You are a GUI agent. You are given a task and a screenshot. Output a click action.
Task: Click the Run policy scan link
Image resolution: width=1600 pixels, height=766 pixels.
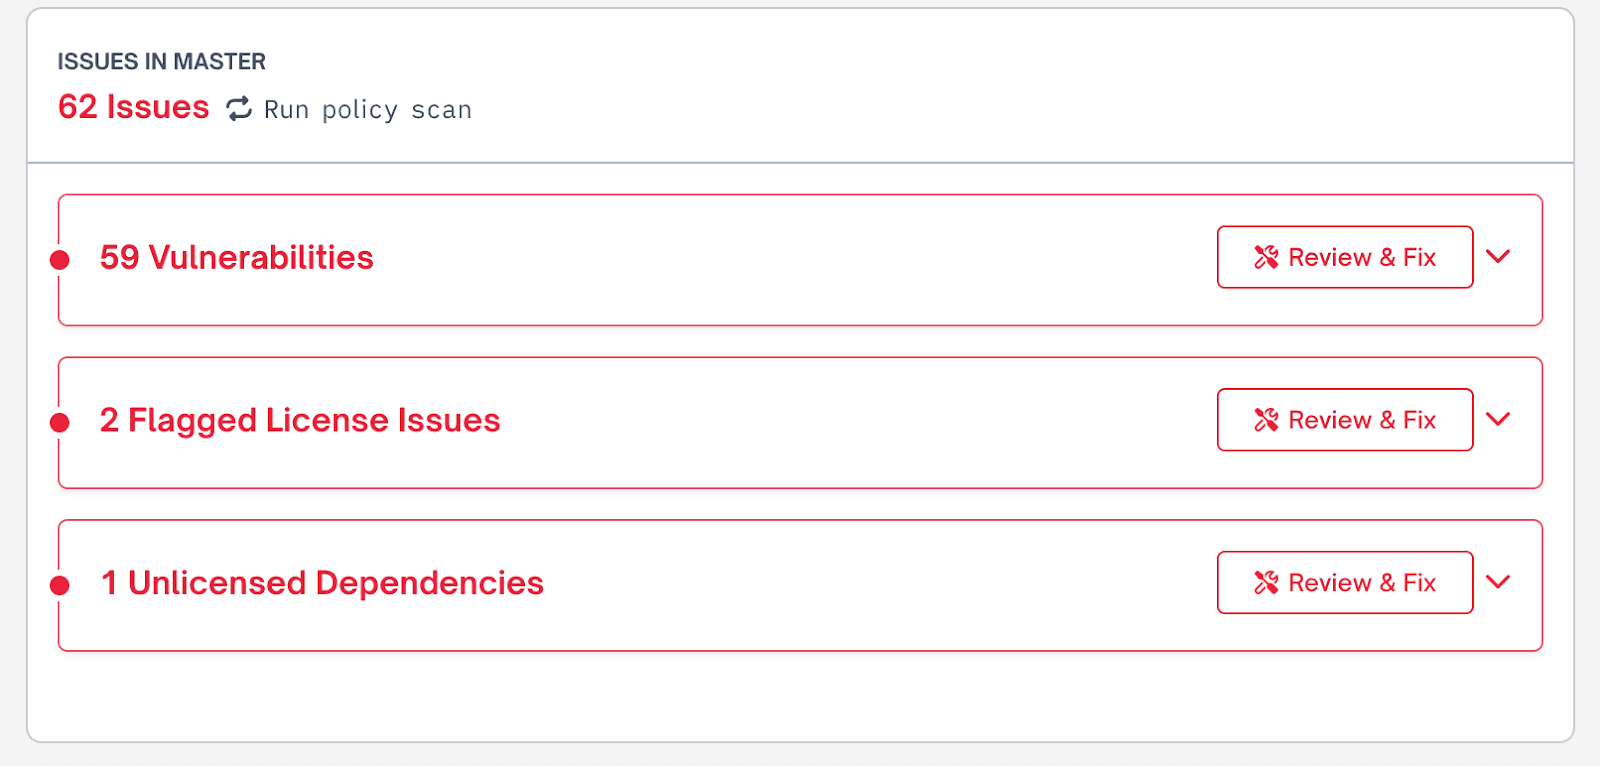click(367, 109)
